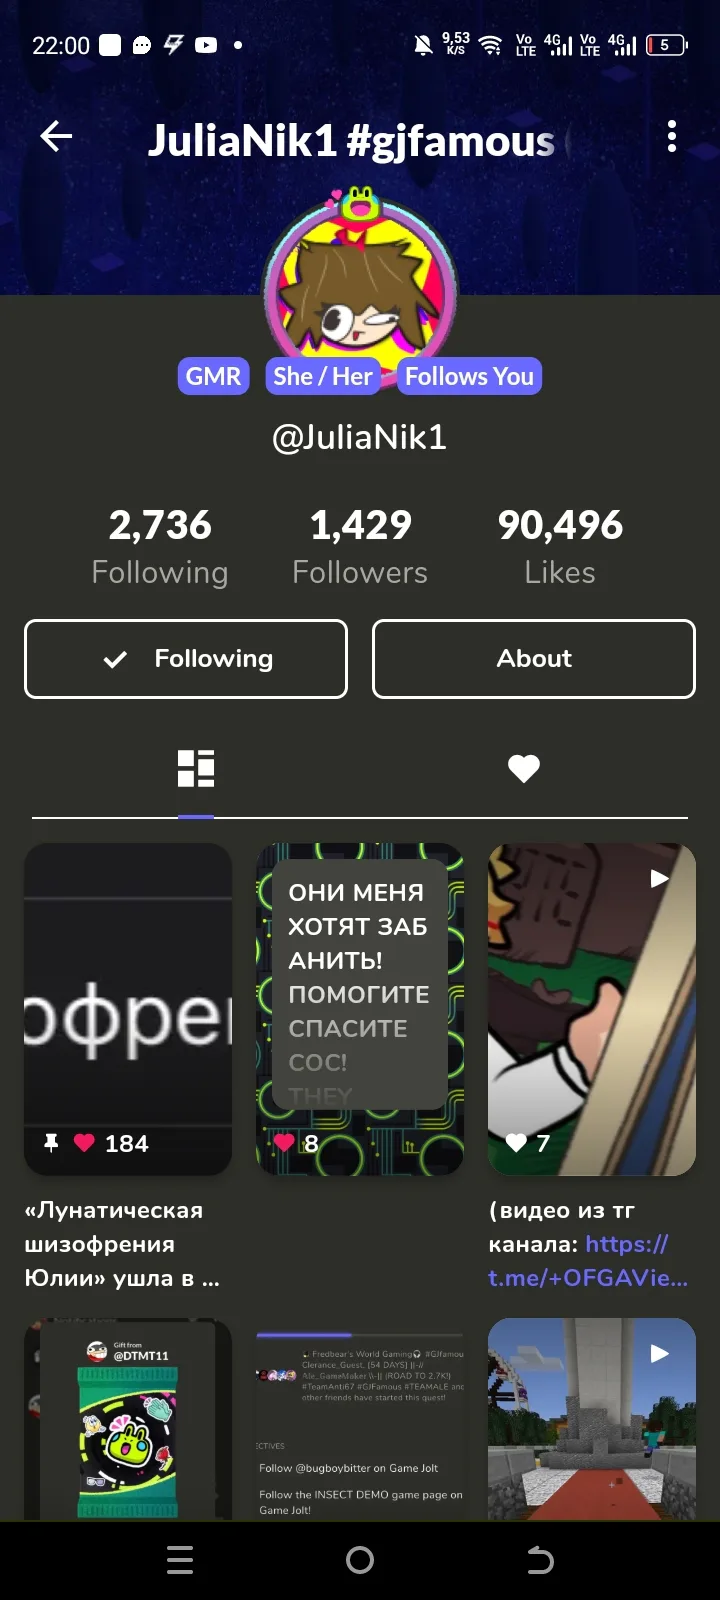This screenshot has height=1600, width=720.
Task: Open the three-dot overflow menu
Action: (672, 136)
